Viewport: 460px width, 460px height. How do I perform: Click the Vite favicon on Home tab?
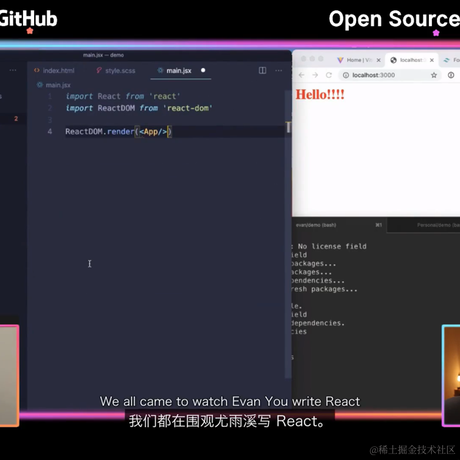[x=340, y=60]
